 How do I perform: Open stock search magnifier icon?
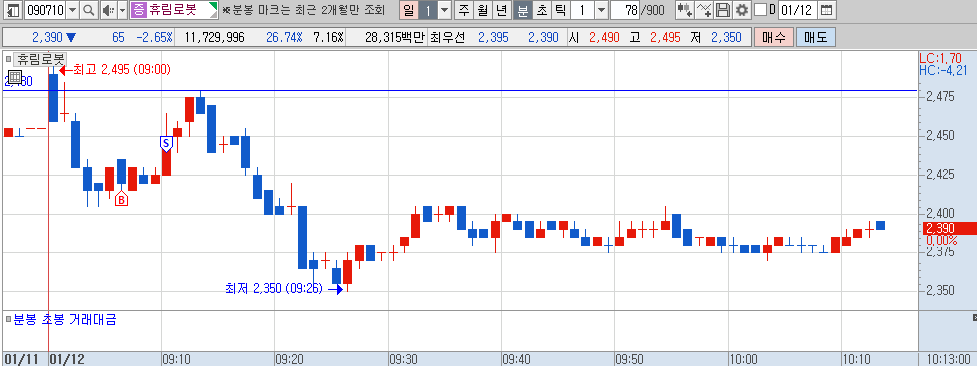(89, 9)
